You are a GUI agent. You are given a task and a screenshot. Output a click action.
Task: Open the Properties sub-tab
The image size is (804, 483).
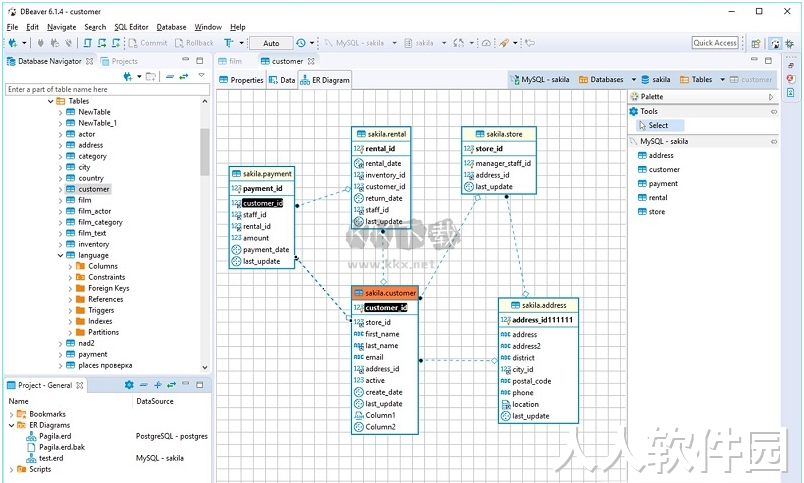click(x=241, y=80)
